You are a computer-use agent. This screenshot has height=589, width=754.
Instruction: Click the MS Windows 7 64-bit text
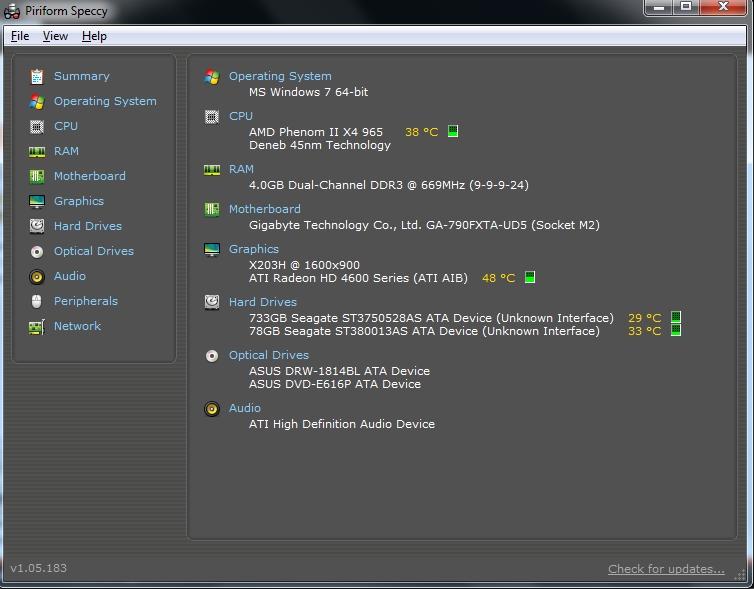click(x=309, y=92)
